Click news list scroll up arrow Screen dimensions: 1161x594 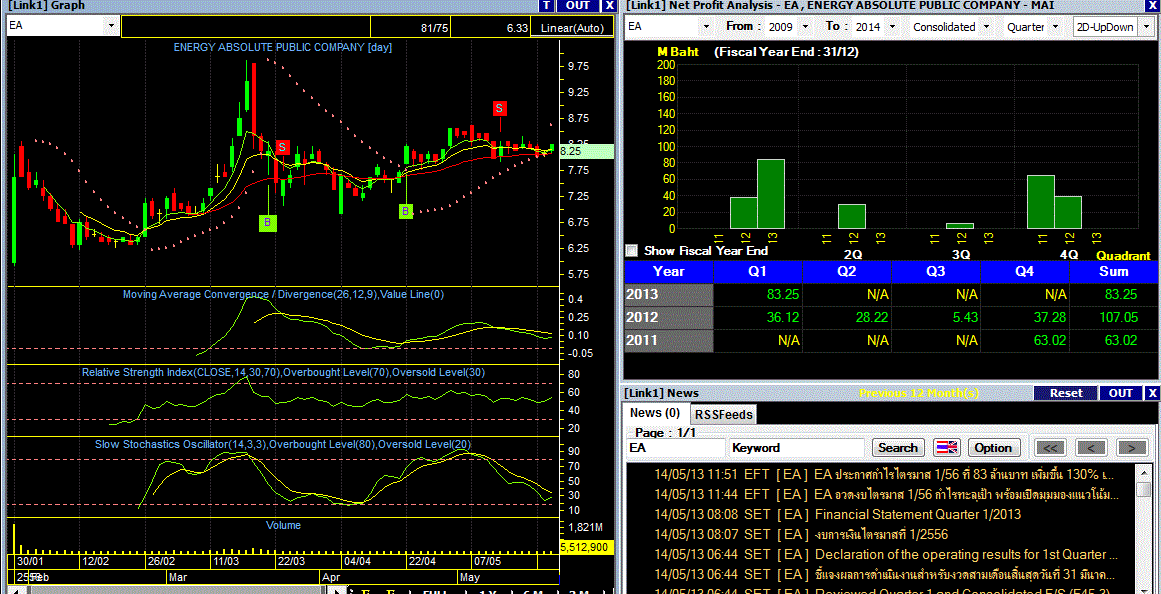click(x=1144, y=471)
